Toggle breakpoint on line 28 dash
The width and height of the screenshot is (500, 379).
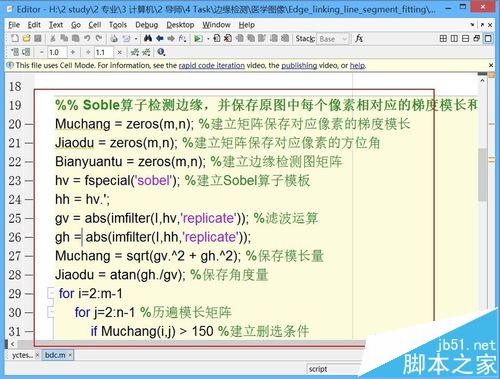(29, 275)
